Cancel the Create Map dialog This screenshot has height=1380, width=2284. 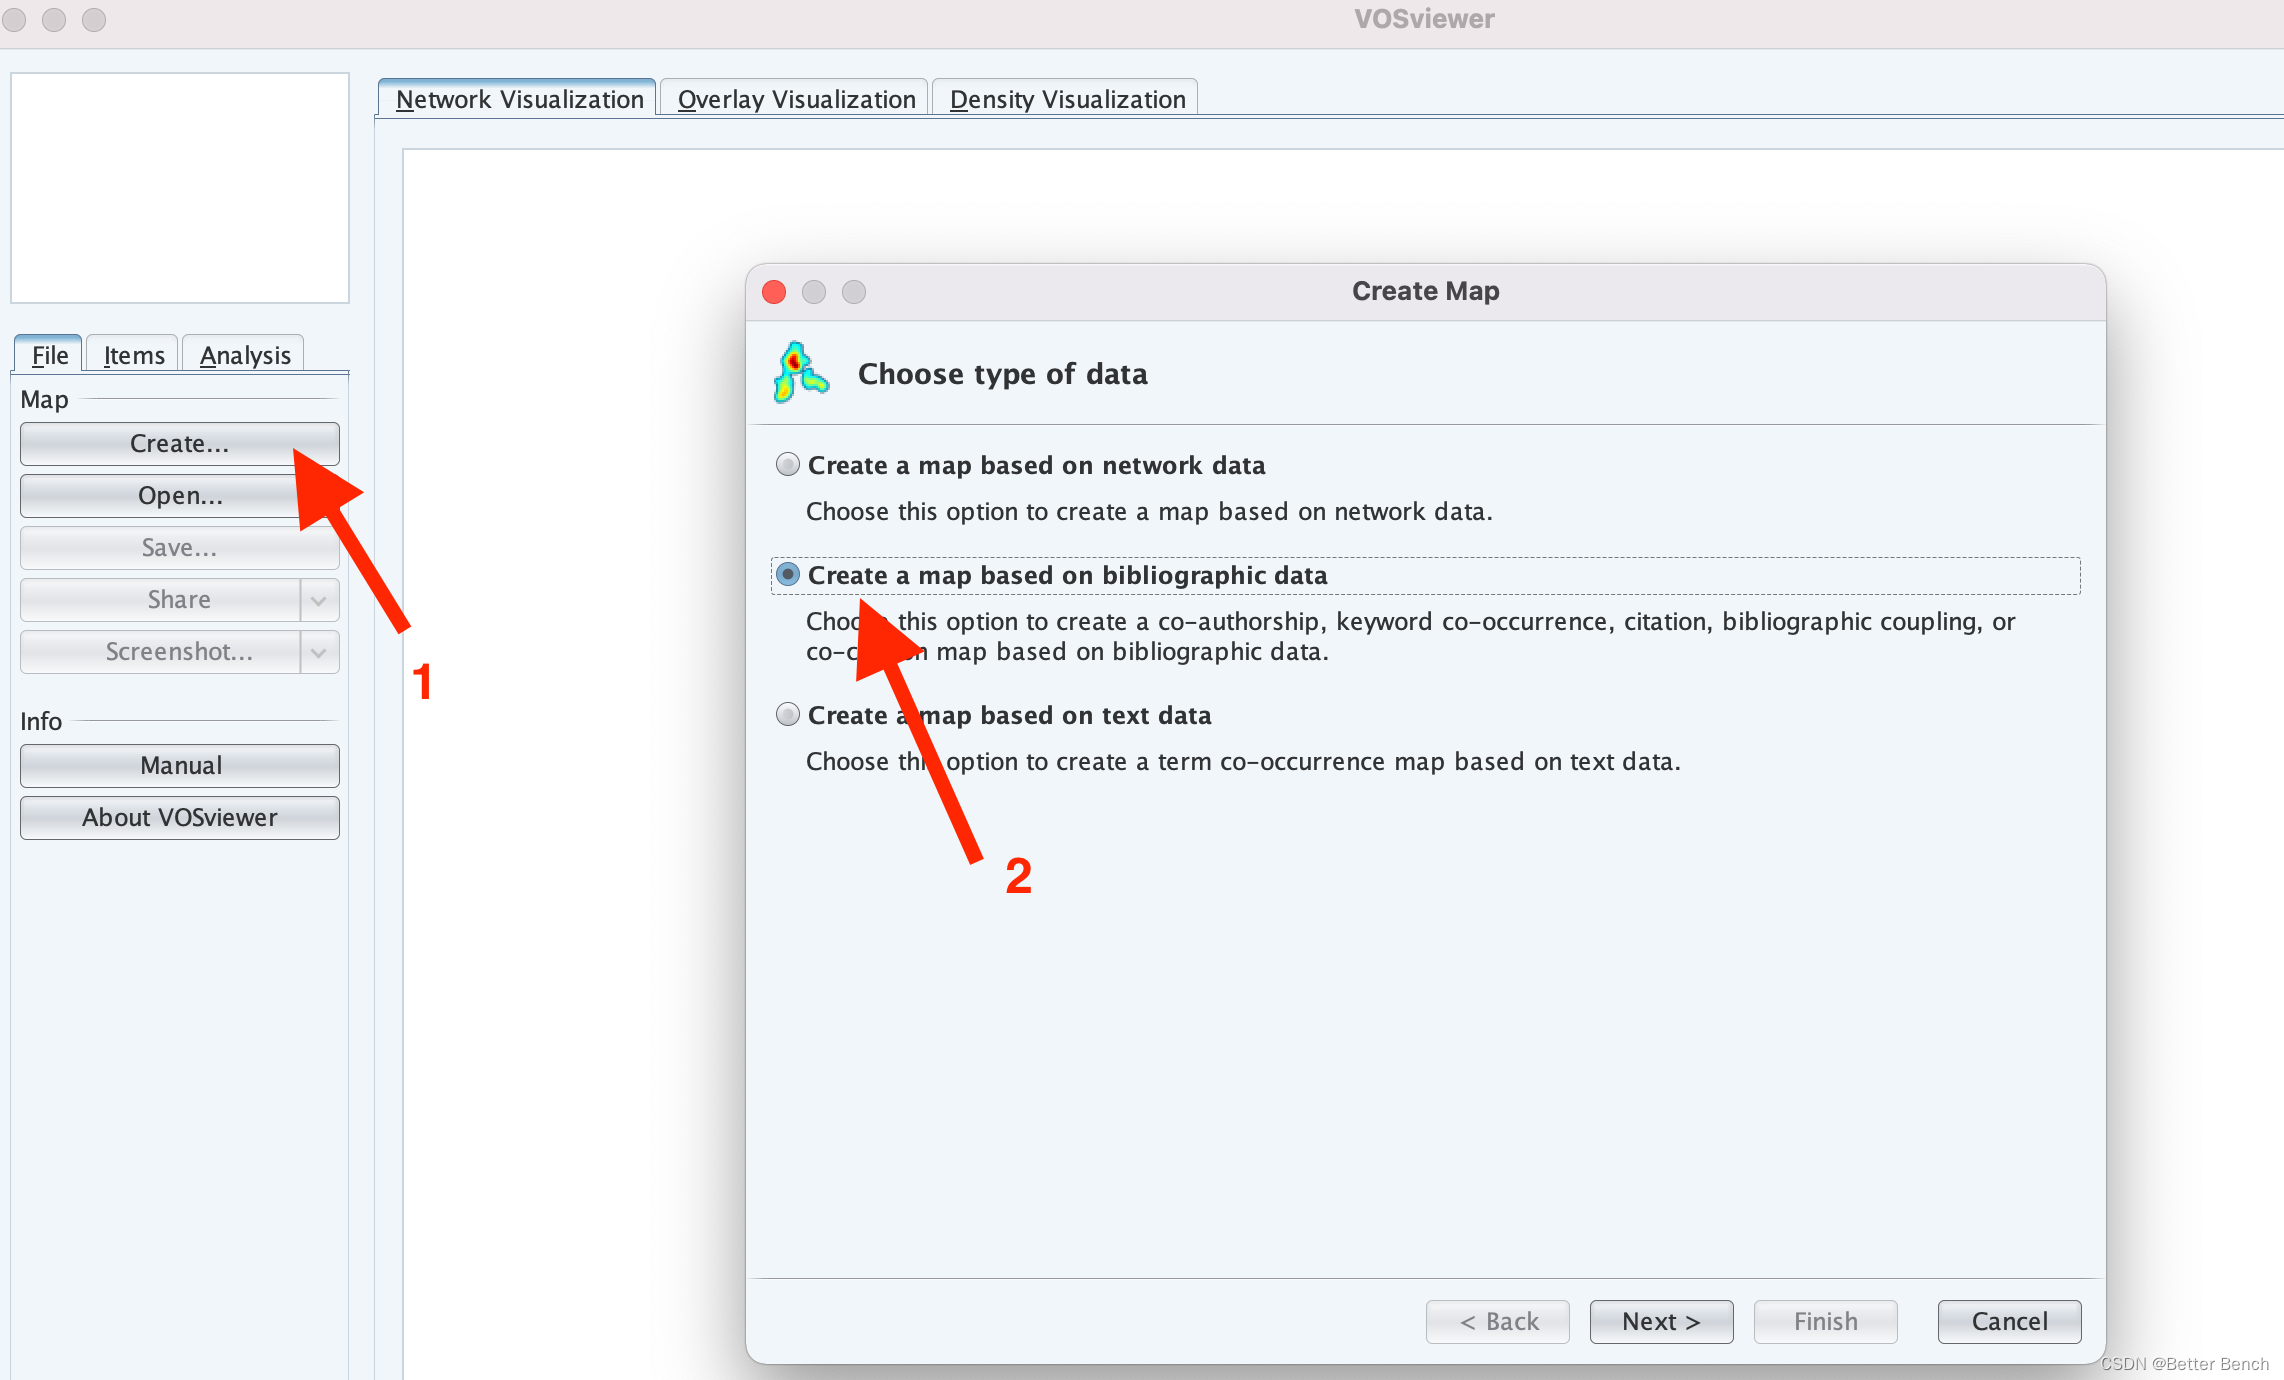2009,1321
